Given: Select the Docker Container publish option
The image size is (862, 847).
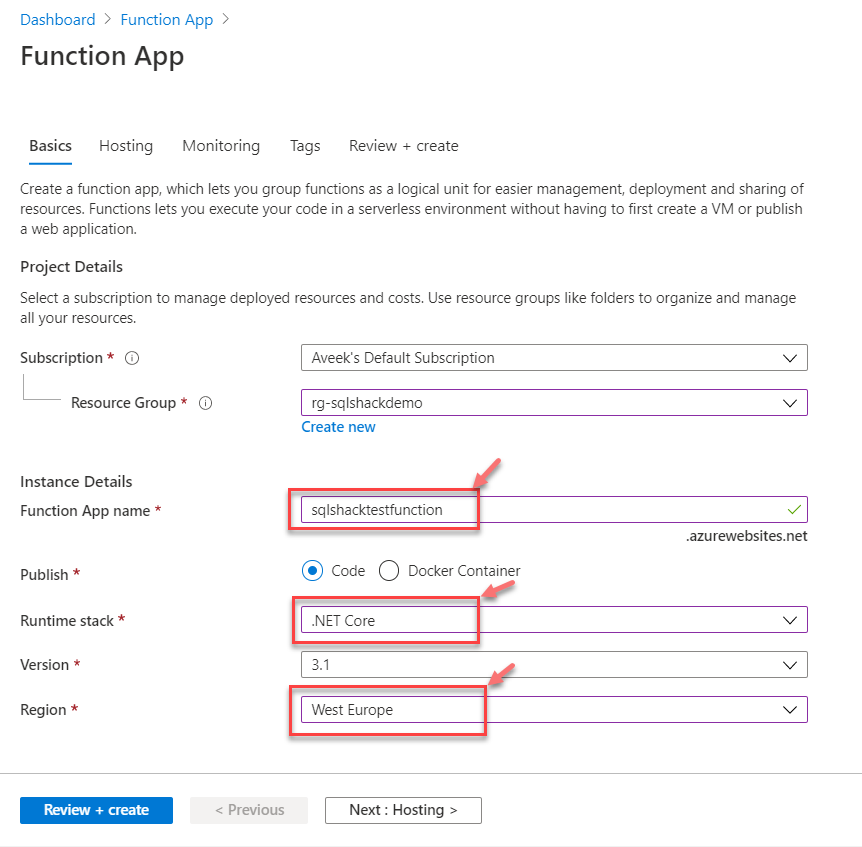Looking at the screenshot, I should tap(389, 571).
